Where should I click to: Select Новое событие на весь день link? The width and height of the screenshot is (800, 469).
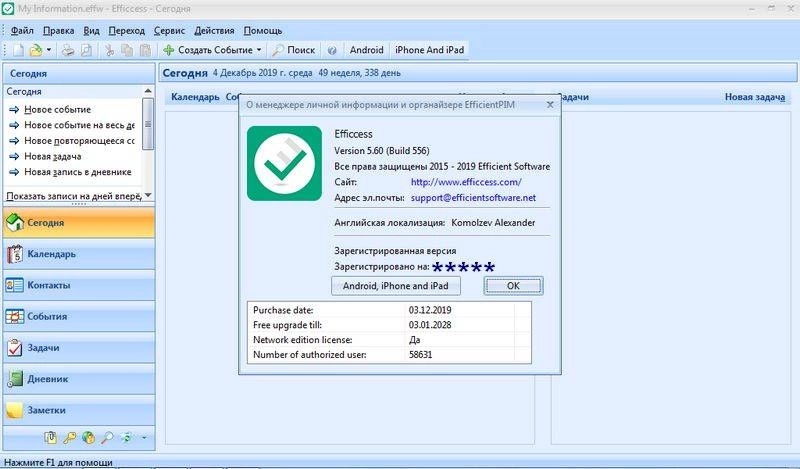coord(80,125)
